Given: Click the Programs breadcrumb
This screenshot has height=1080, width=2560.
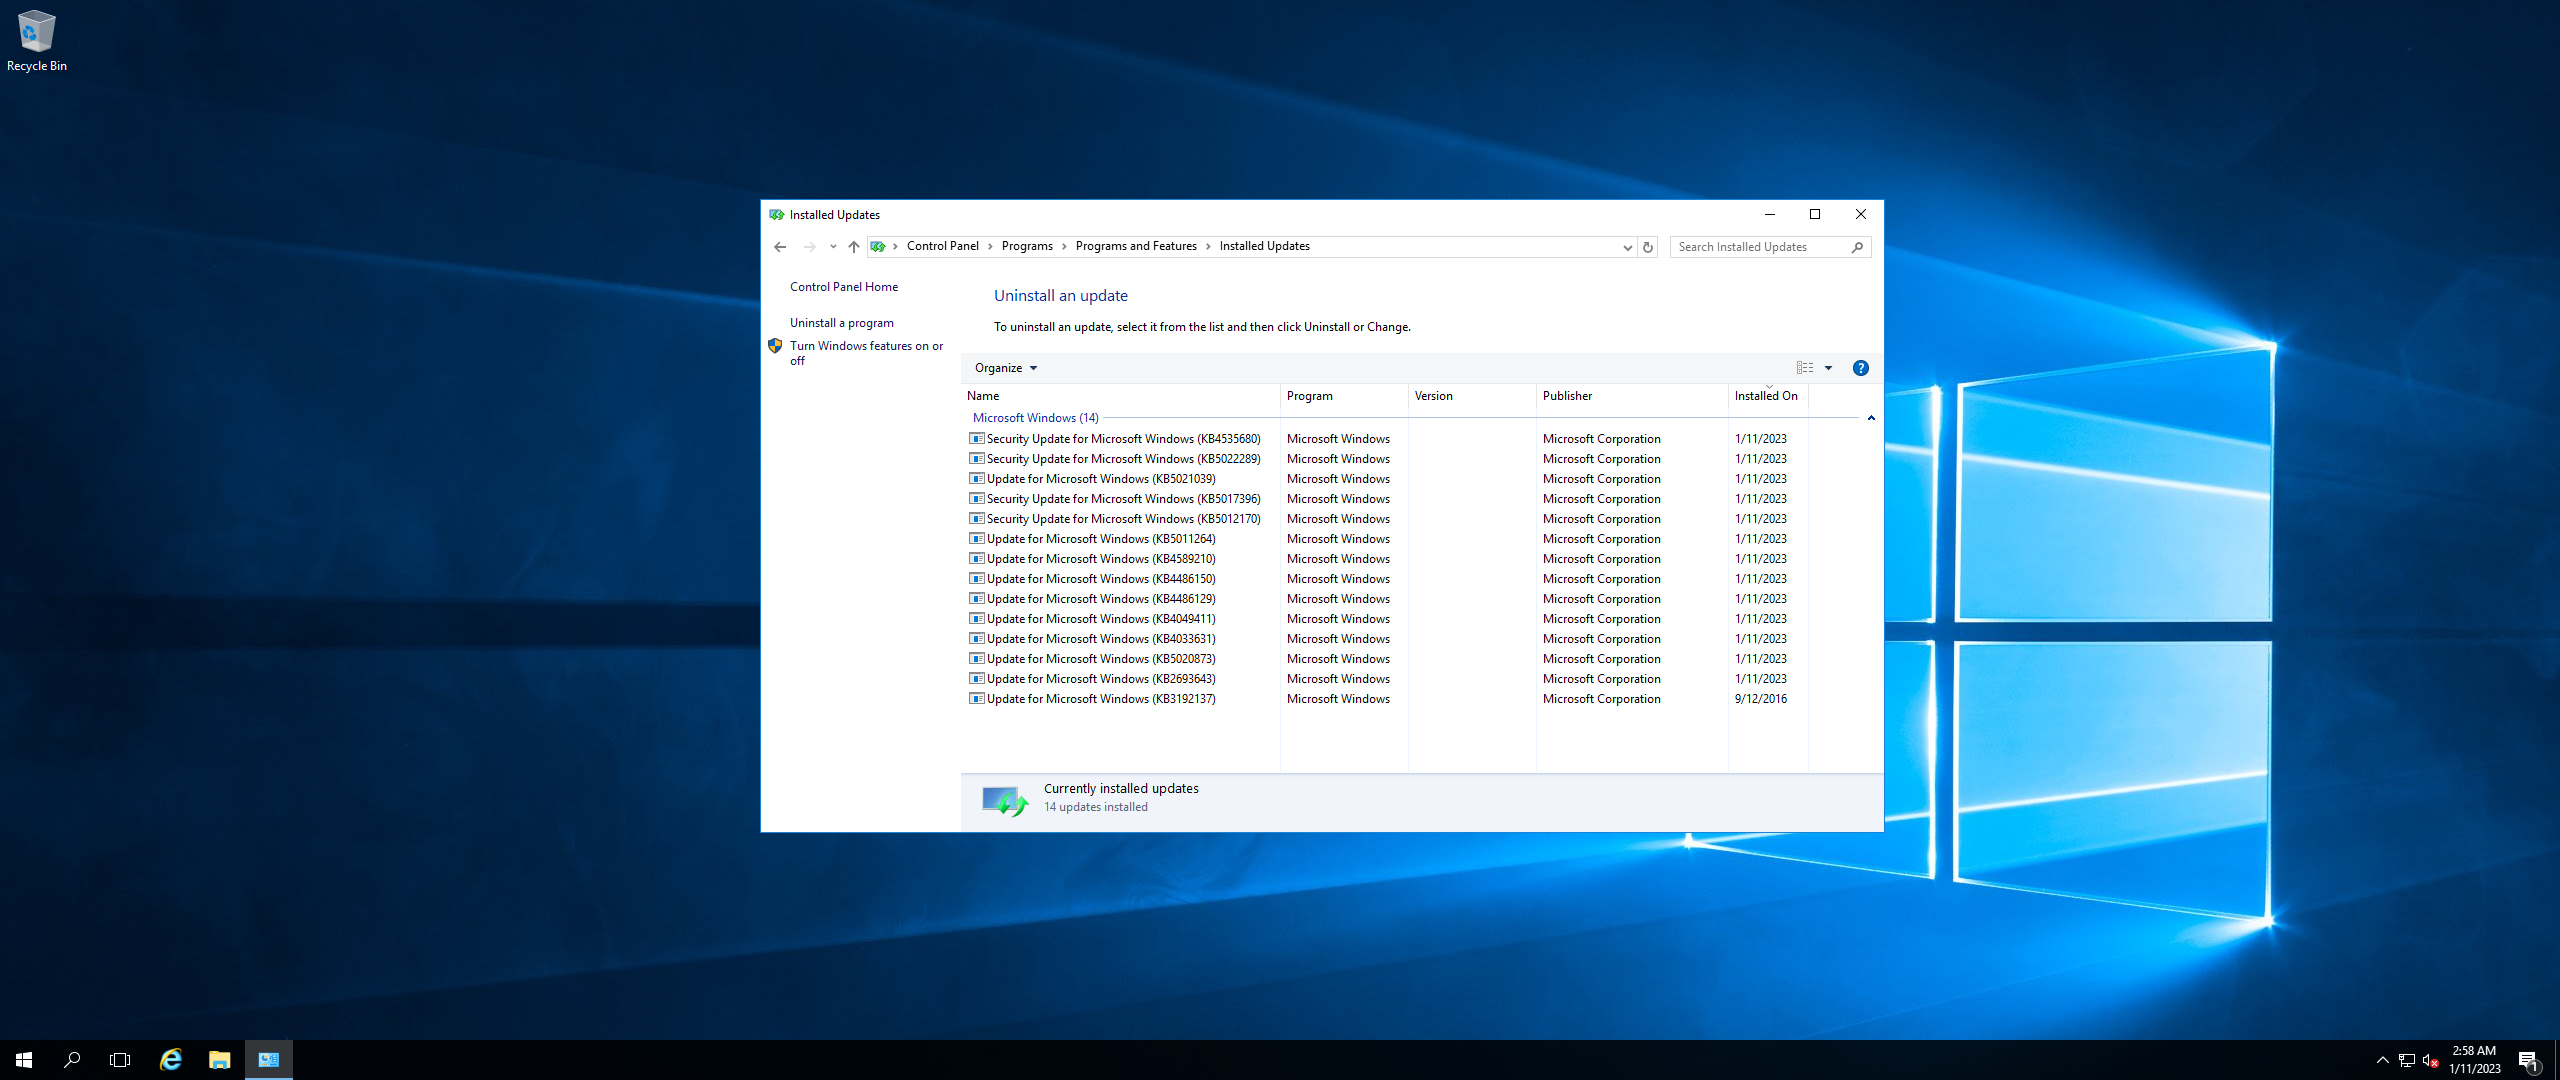Looking at the screenshot, I should pyautogui.click(x=1027, y=246).
